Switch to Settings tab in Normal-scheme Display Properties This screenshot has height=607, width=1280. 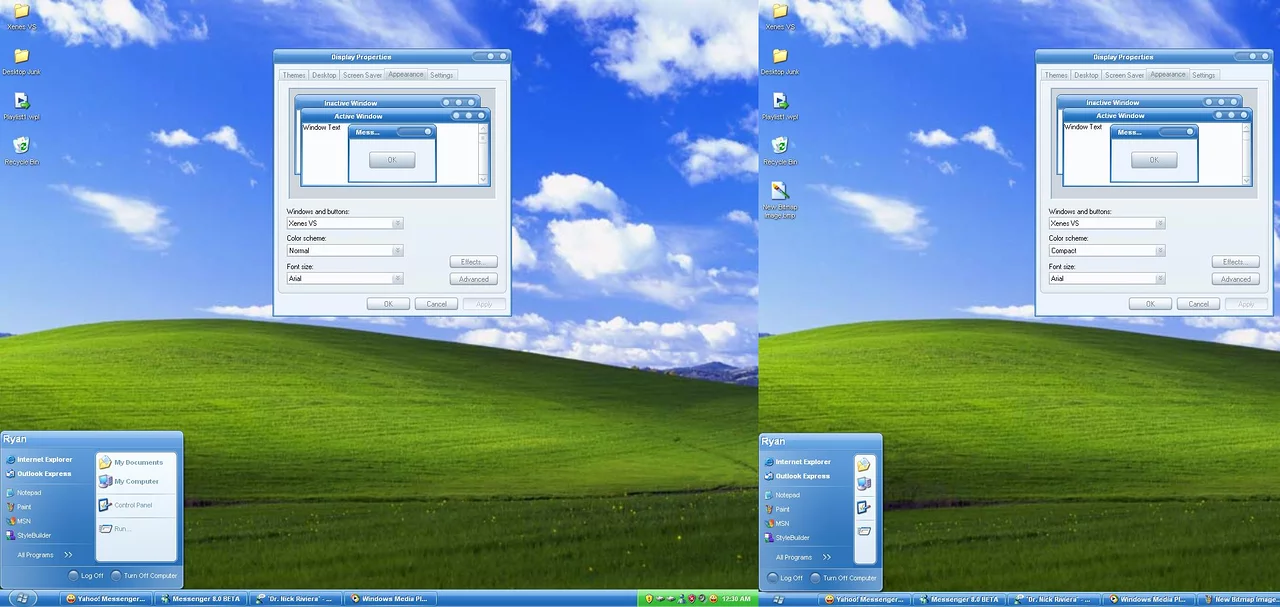coord(442,75)
